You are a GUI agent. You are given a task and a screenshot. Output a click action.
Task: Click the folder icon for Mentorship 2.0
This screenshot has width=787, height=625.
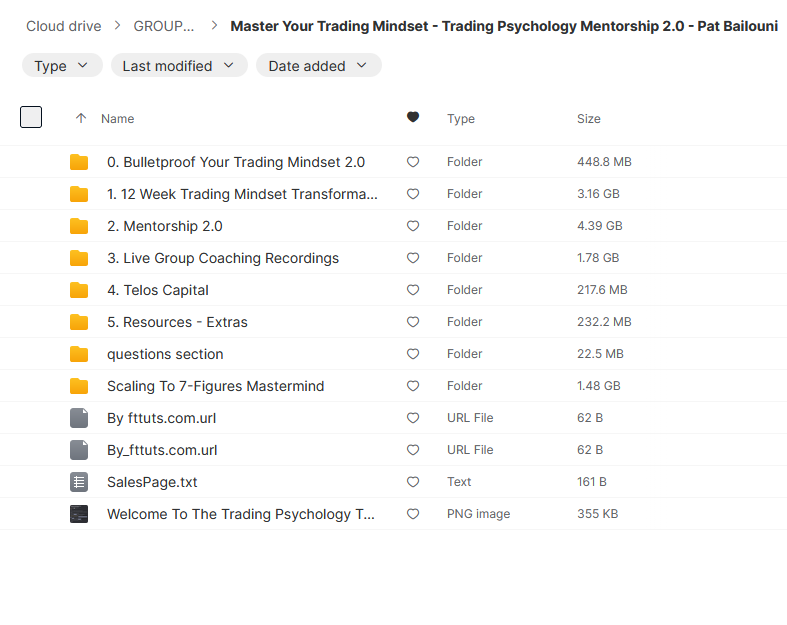(79, 226)
